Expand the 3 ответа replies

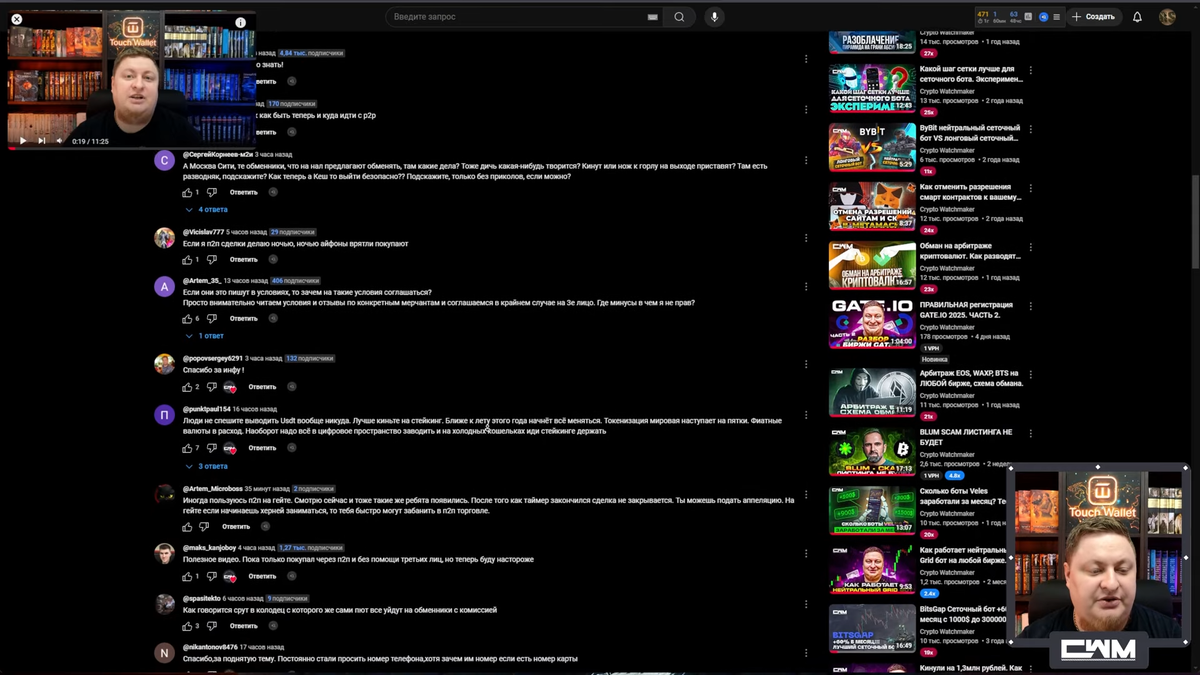(x=207, y=466)
